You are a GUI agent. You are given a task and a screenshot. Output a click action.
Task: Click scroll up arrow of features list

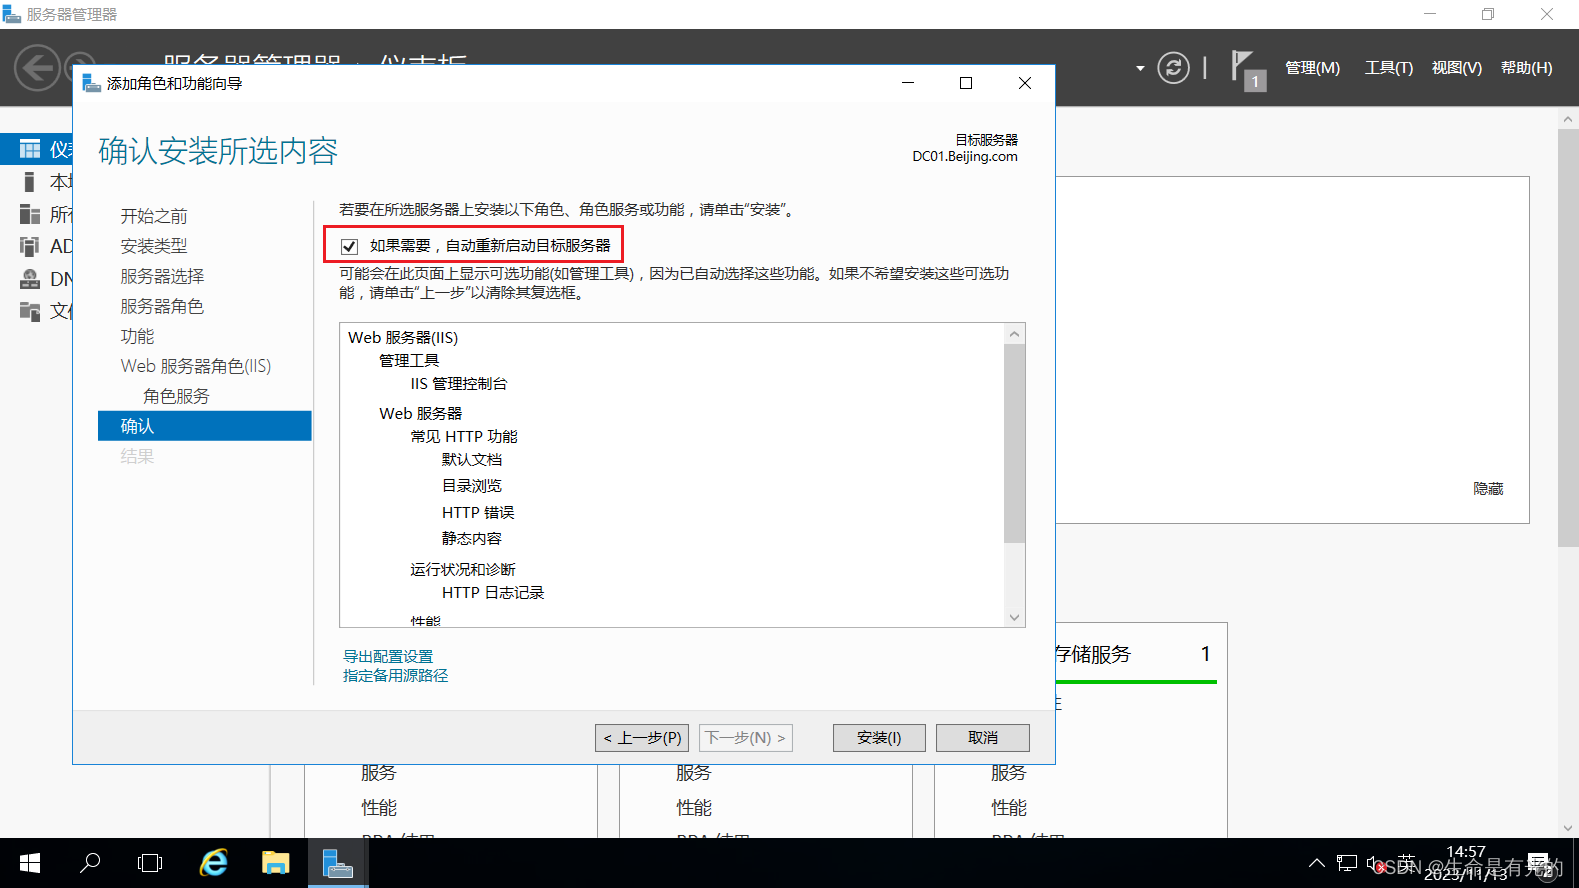(x=1015, y=334)
